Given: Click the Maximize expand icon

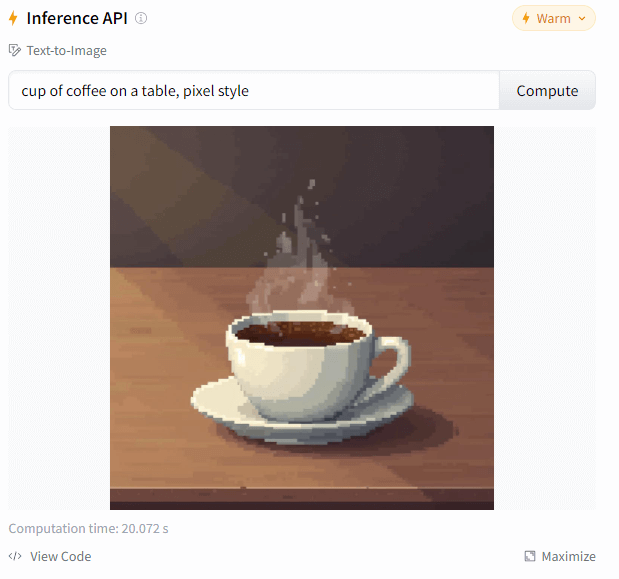Looking at the screenshot, I should (x=530, y=556).
